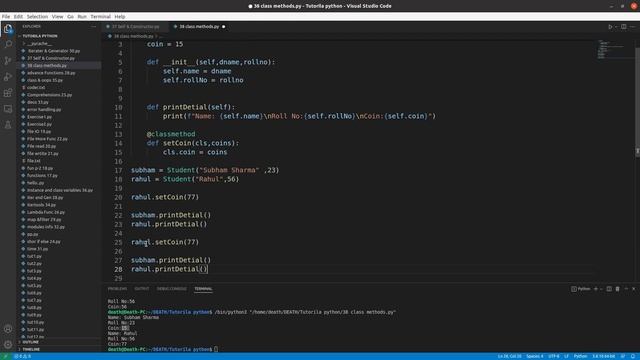Open the run button dropdown arrow
The height and width of the screenshot is (360, 640).
tap(616, 27)
